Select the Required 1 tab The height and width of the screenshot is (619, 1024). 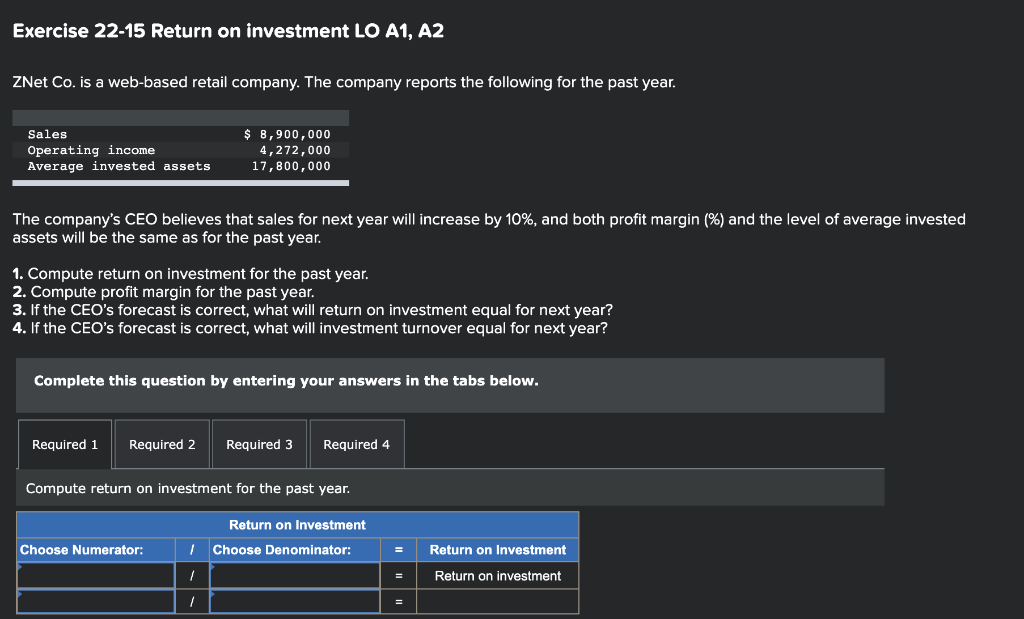point(64,443)
